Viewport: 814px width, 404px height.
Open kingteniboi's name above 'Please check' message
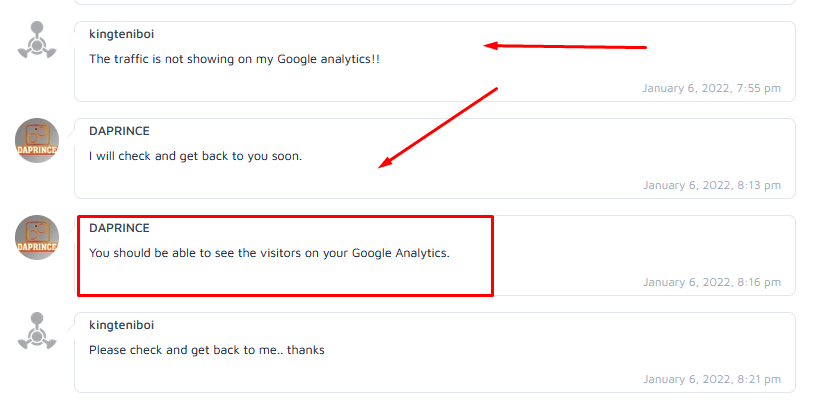(x=121, y=325)
